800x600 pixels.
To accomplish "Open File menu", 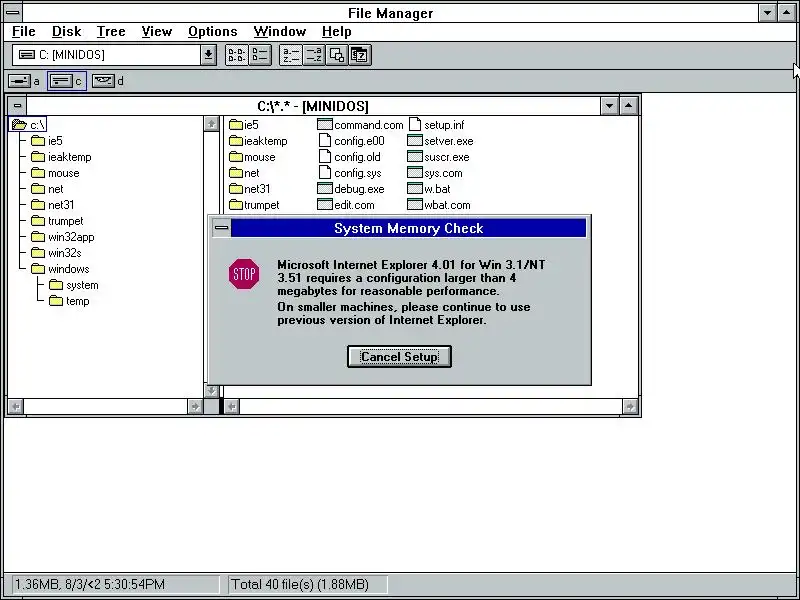I will 23,32.
